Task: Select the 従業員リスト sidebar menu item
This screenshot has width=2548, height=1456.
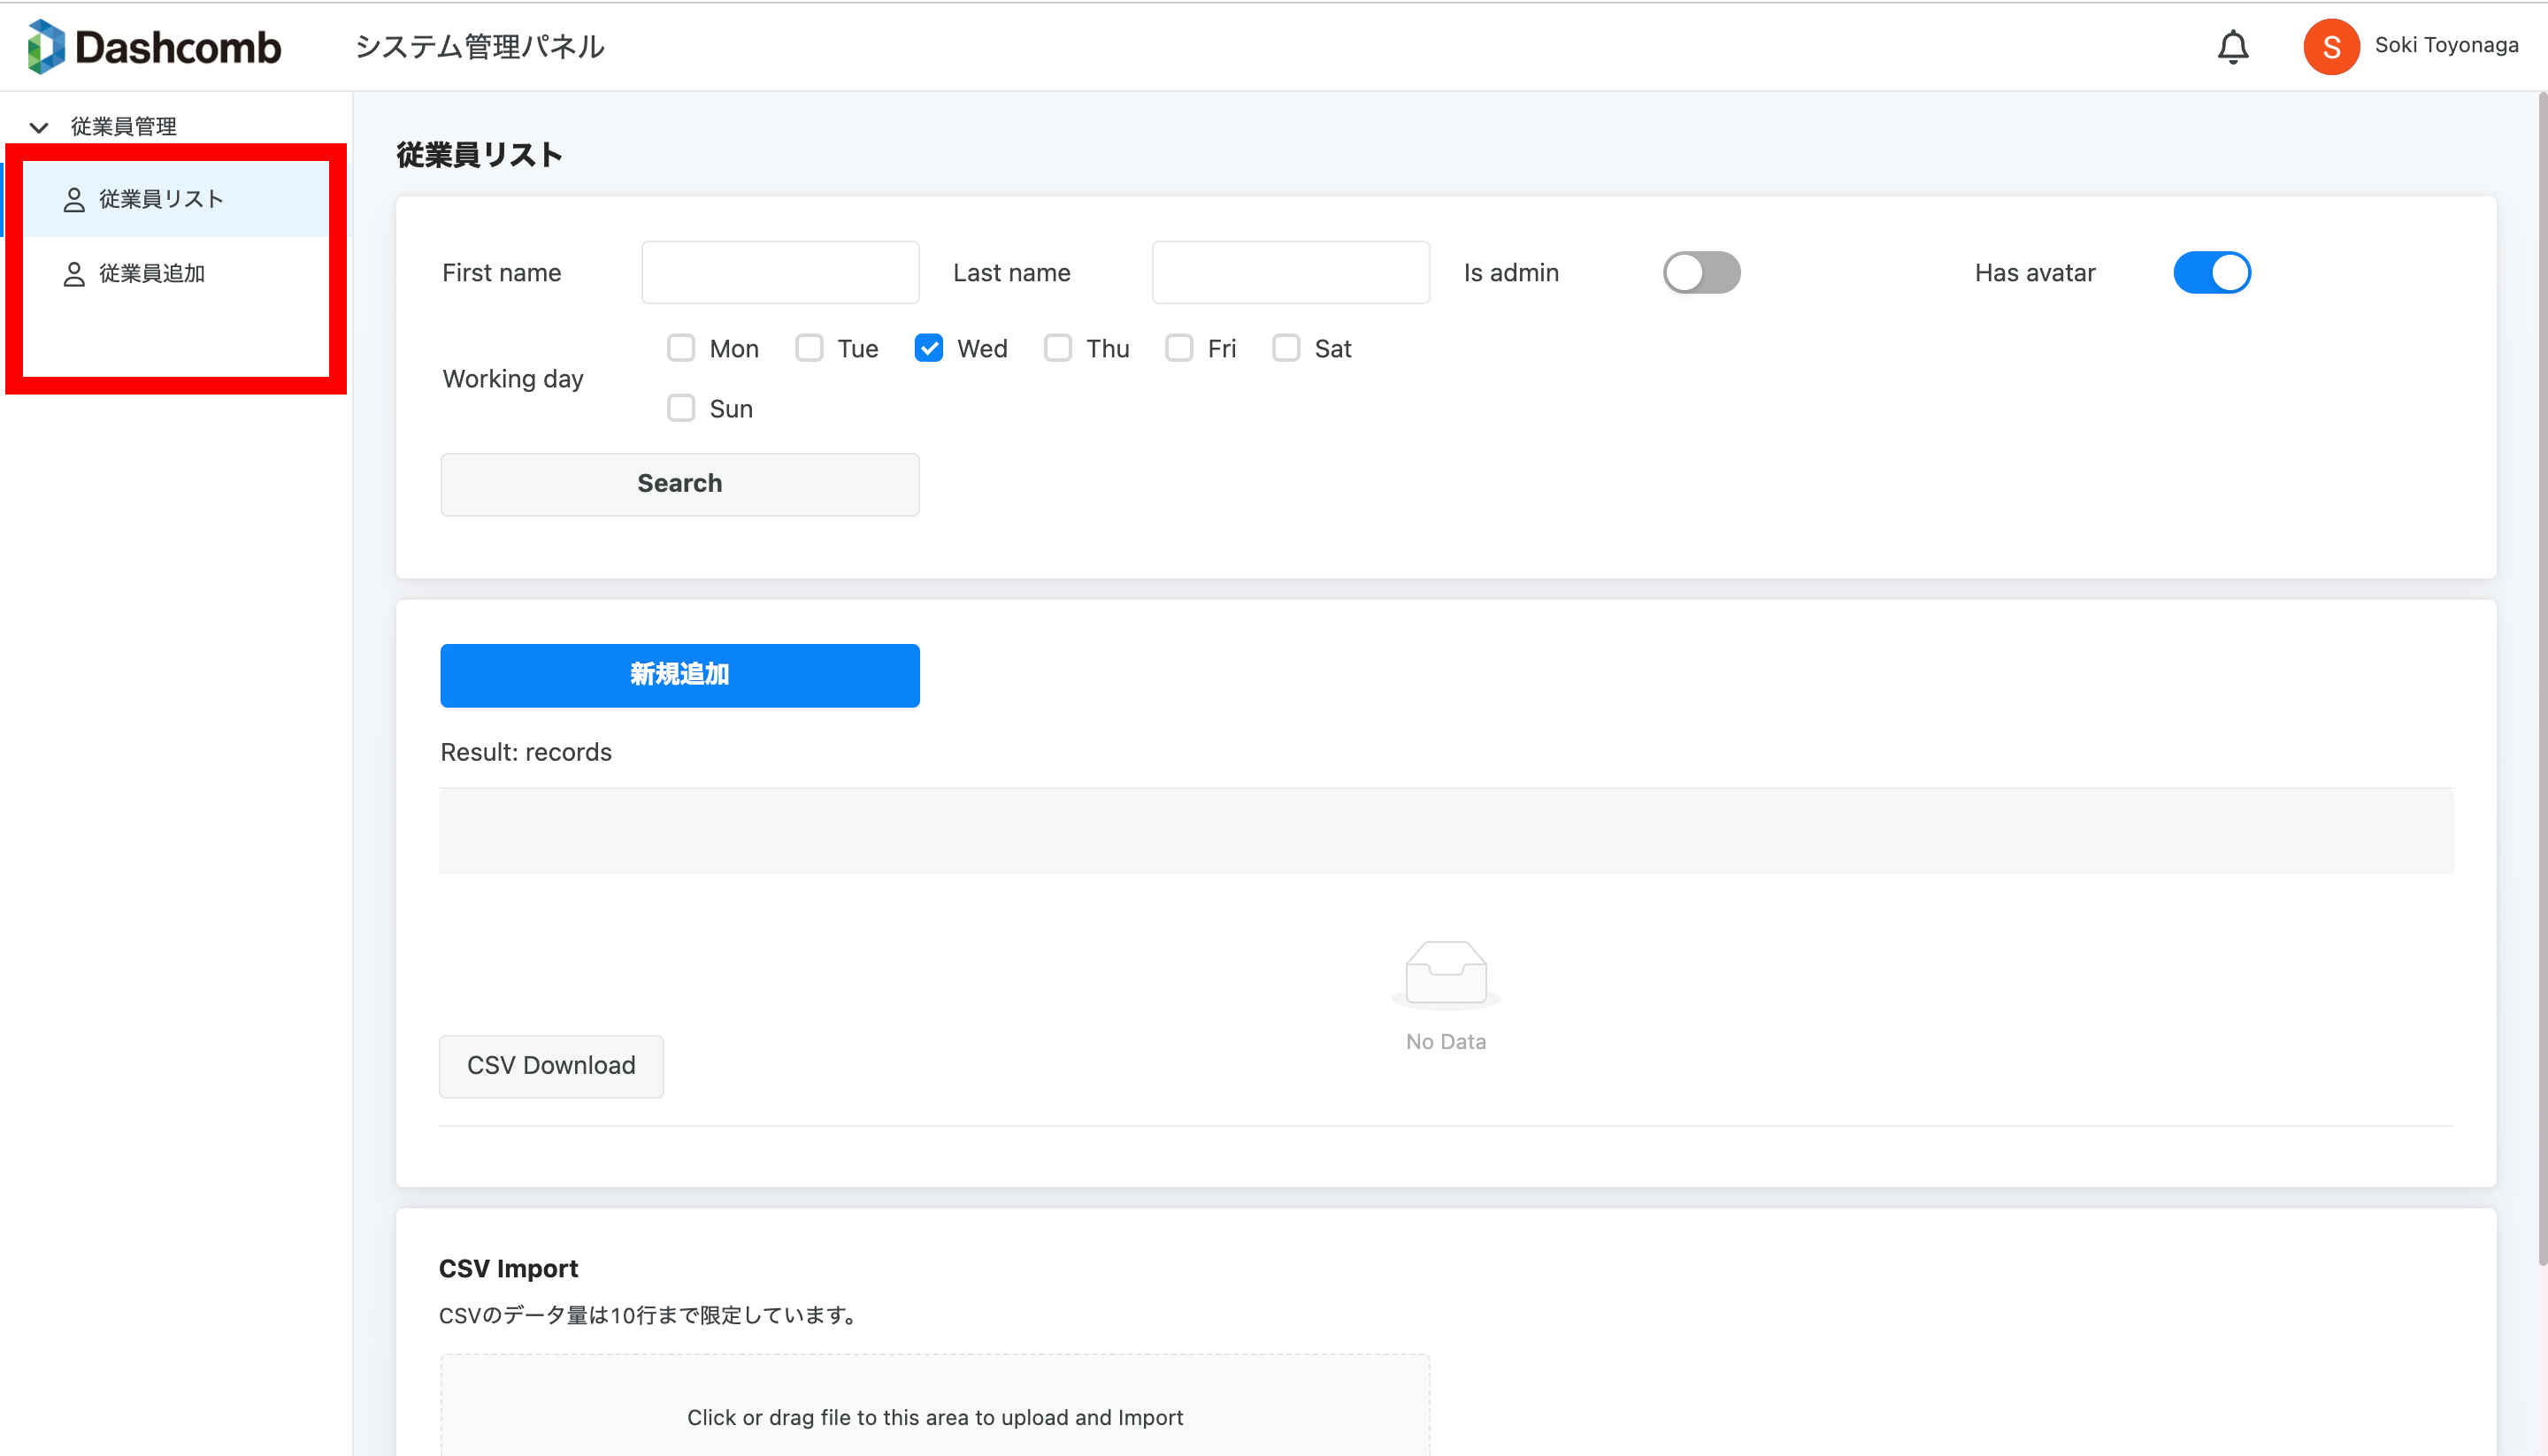Action: (160, 200)
